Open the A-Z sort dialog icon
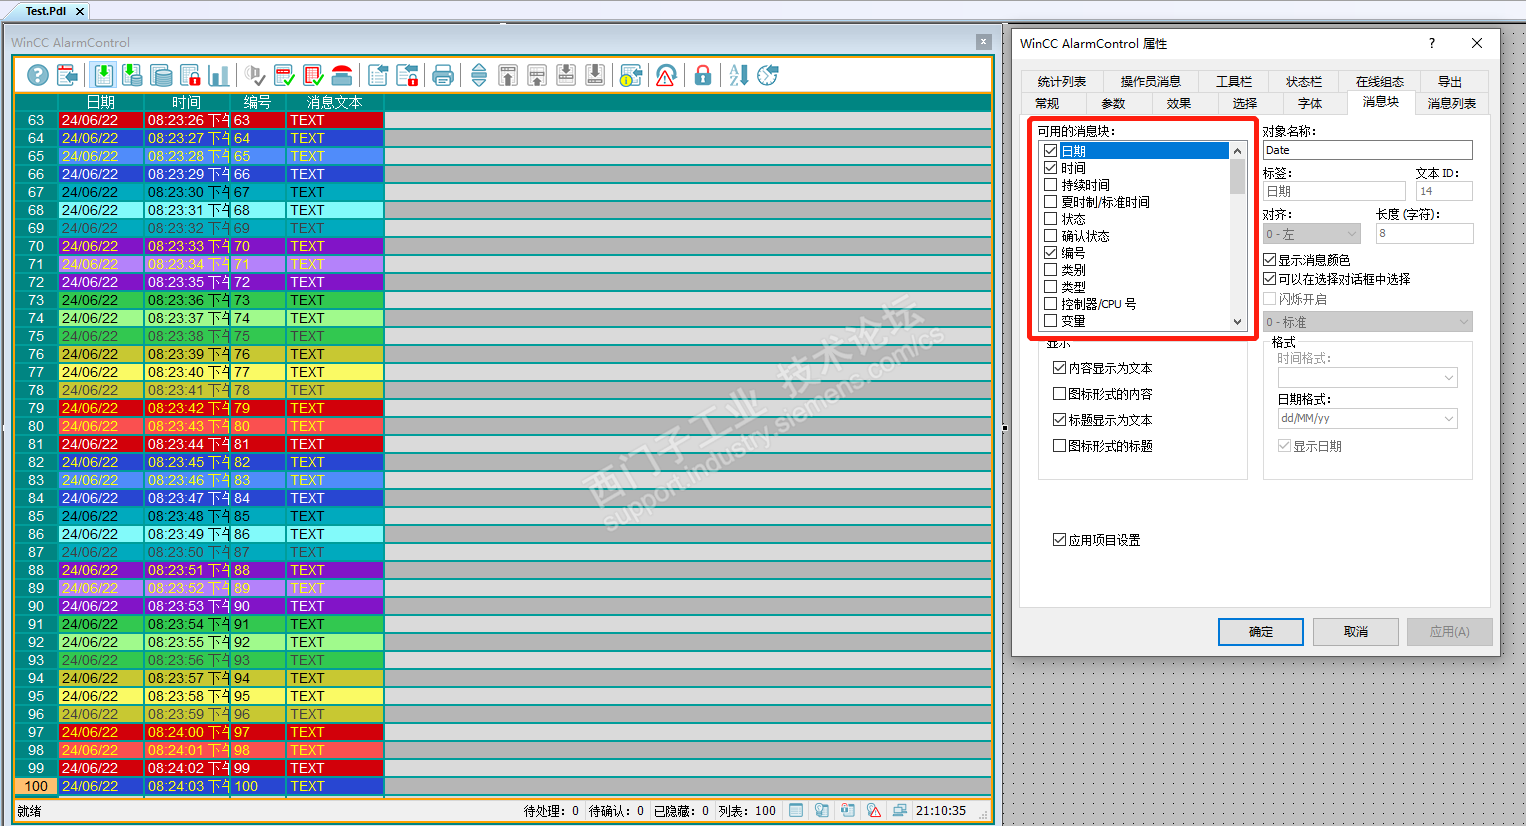 pos(739,75)
